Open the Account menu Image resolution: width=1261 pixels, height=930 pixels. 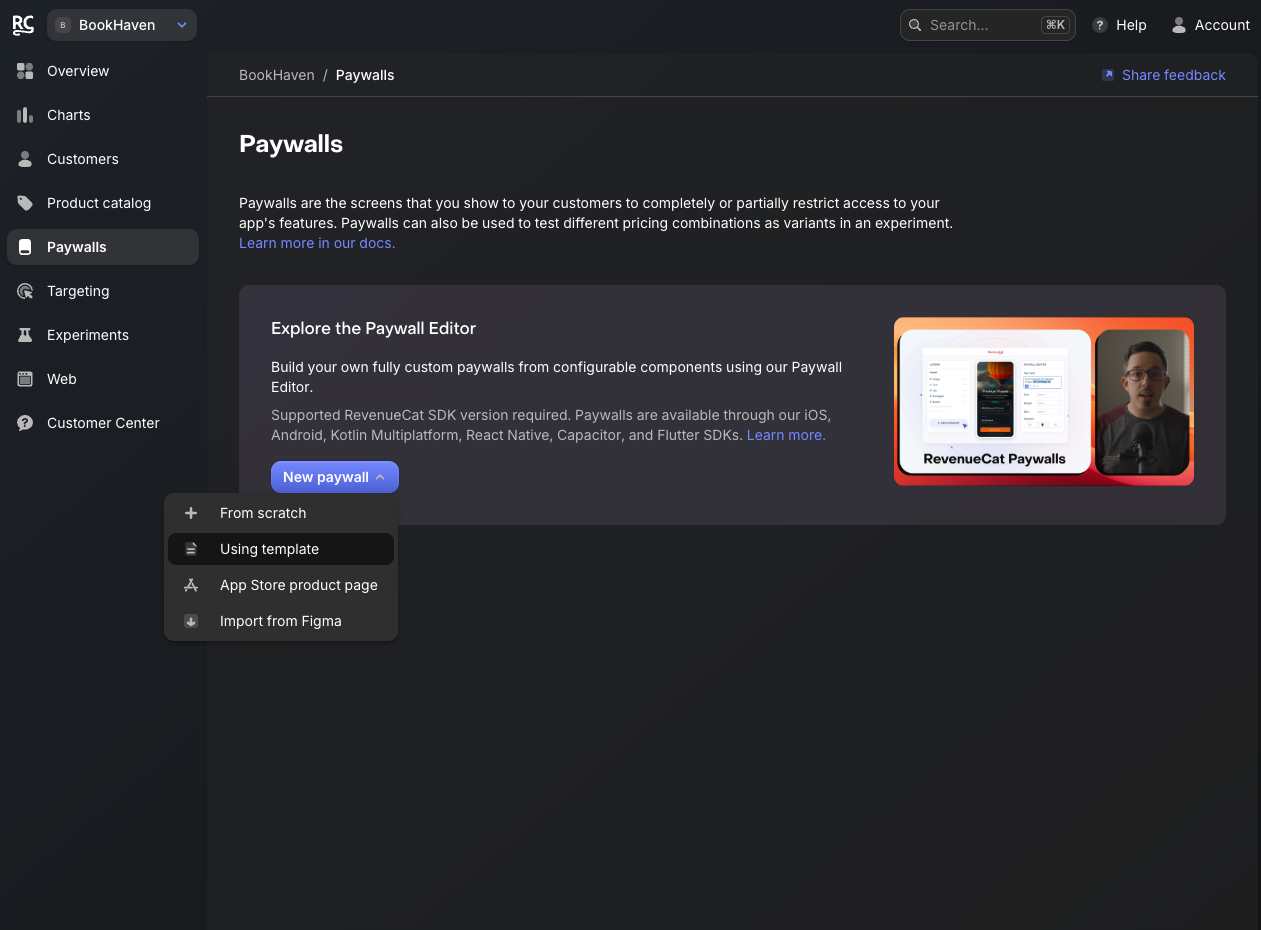pyautogui.click(x=1210, y=25)
